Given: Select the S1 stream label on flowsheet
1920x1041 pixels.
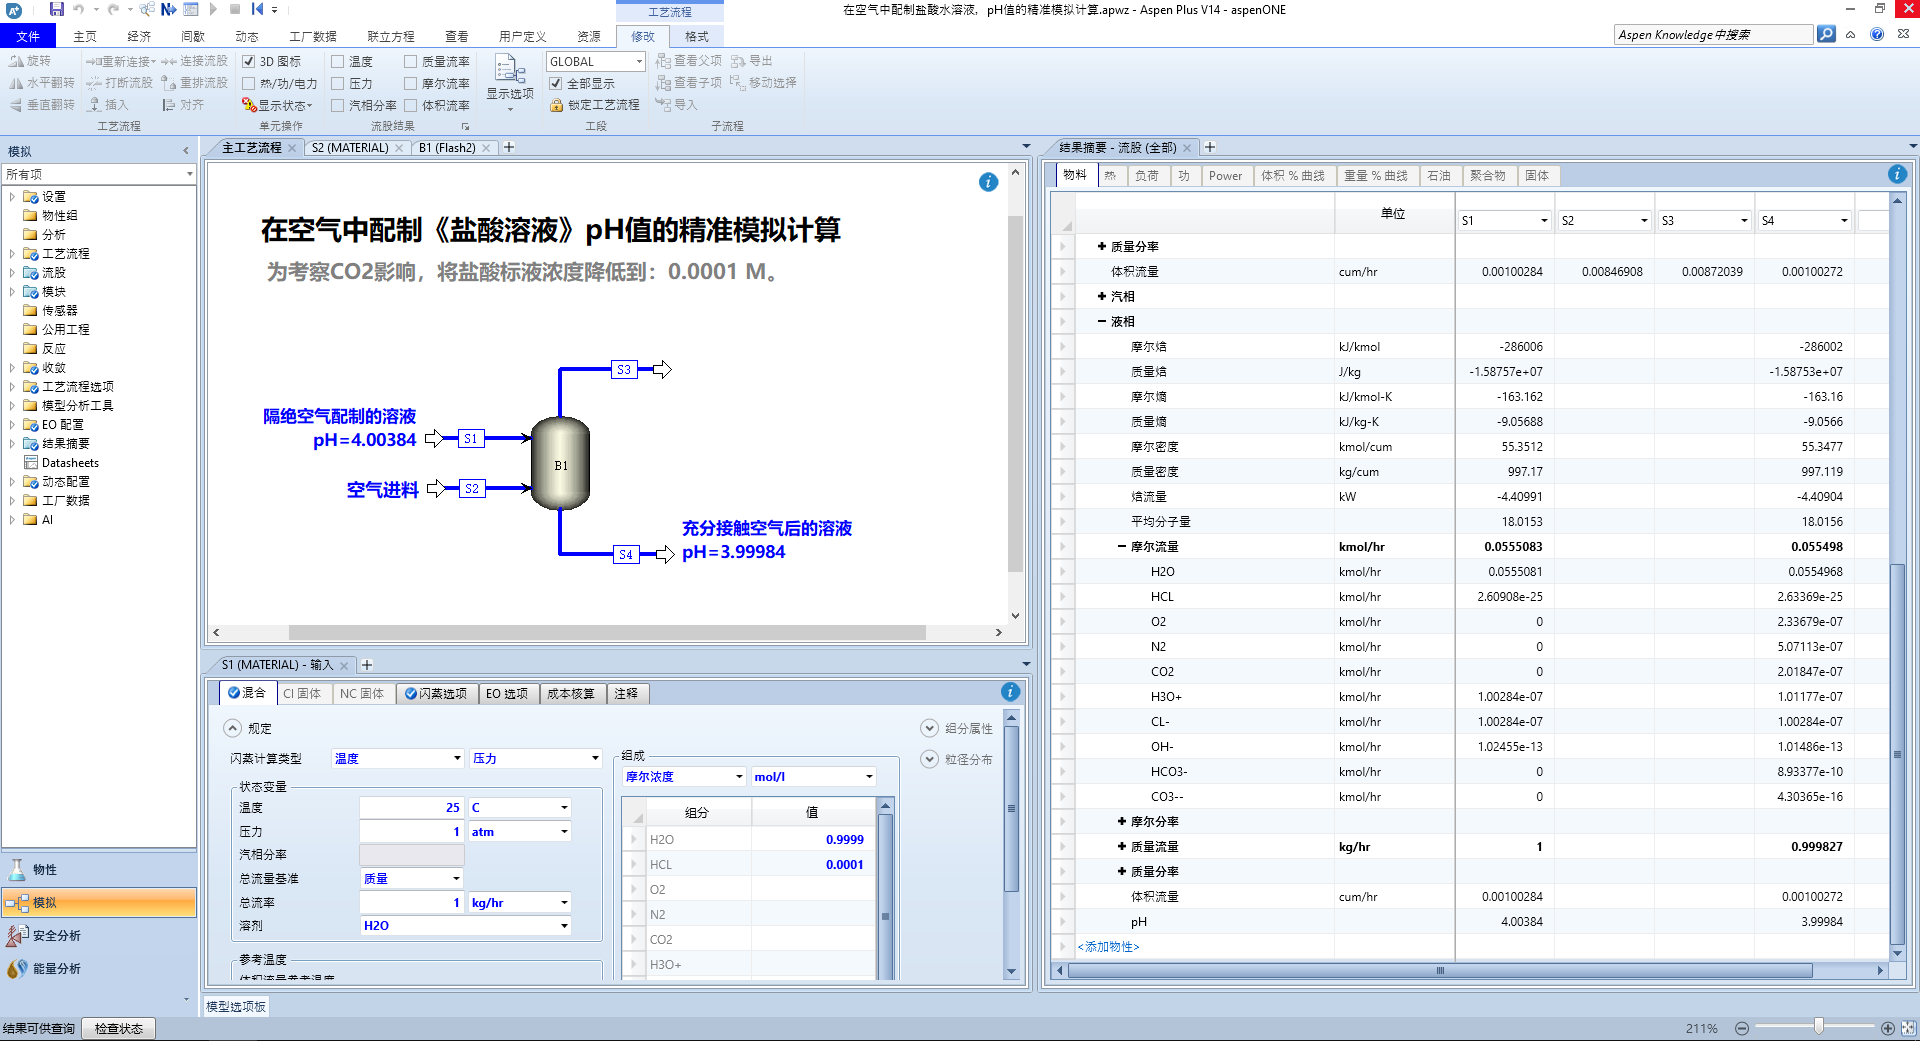Looking at the screenshot, I should (470, 438).
